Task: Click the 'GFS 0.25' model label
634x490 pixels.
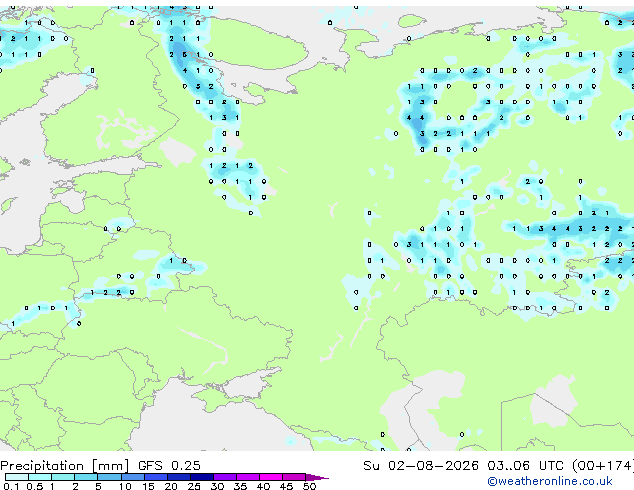Action: coord(169,466)
